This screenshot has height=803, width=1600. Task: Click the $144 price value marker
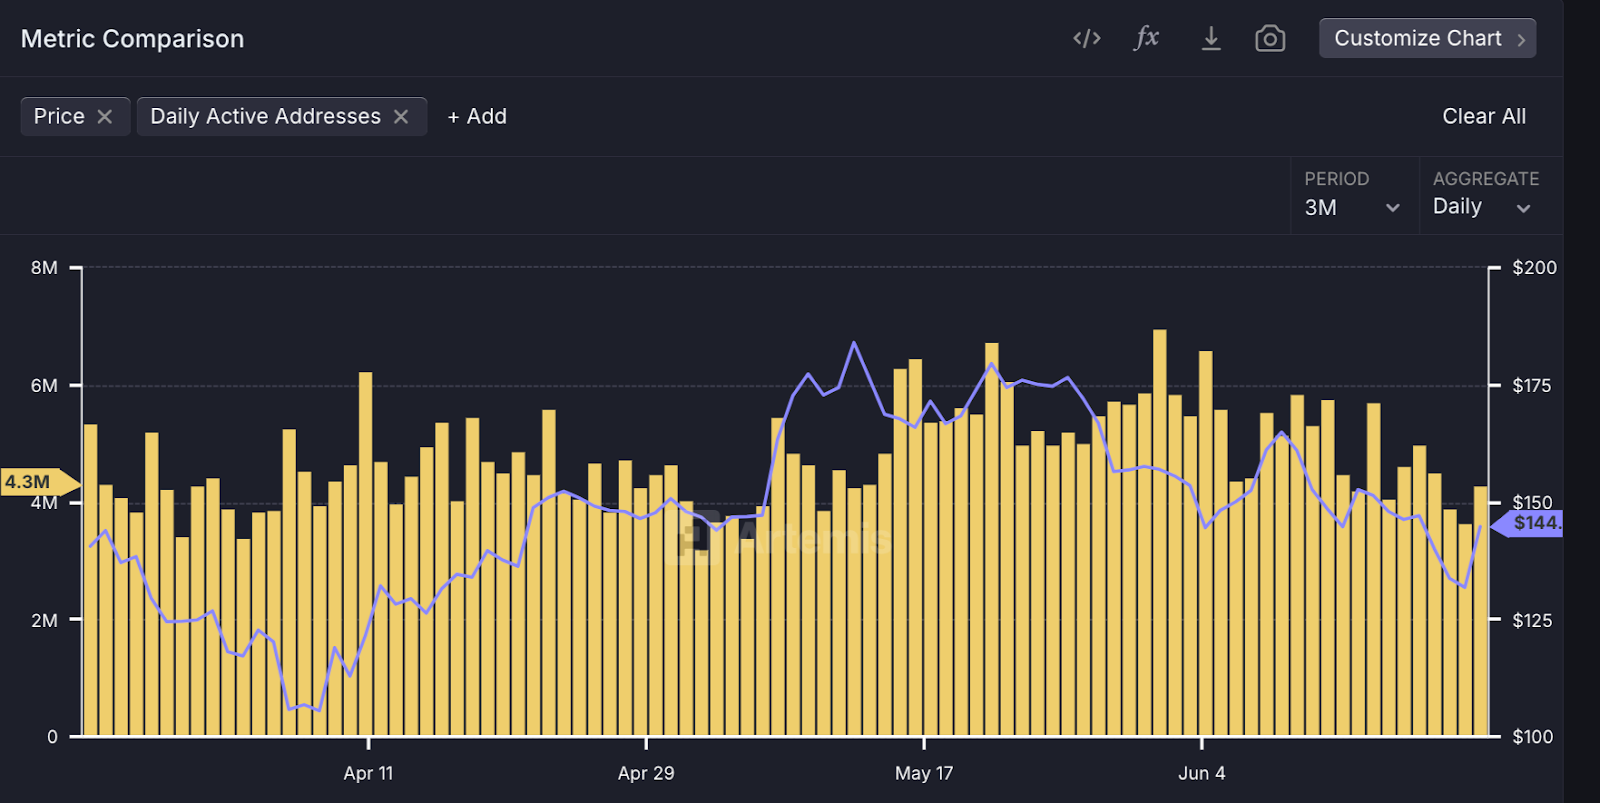pyautogui.click(x=1528, y=523)
